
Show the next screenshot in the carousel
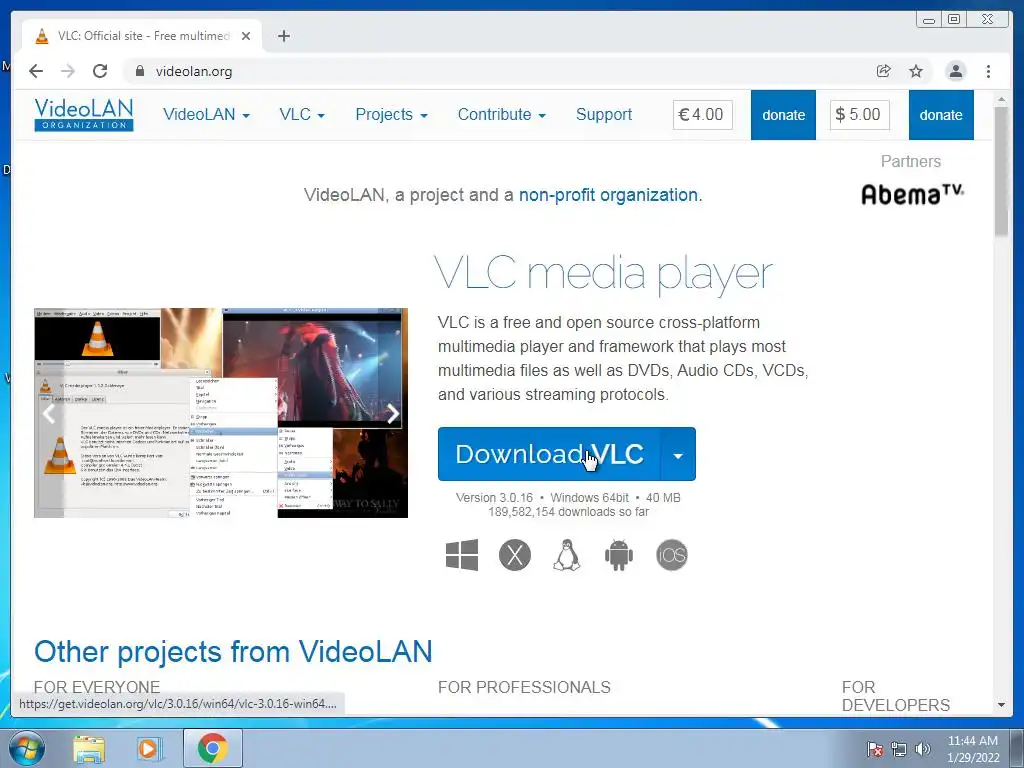pos(392,413)
